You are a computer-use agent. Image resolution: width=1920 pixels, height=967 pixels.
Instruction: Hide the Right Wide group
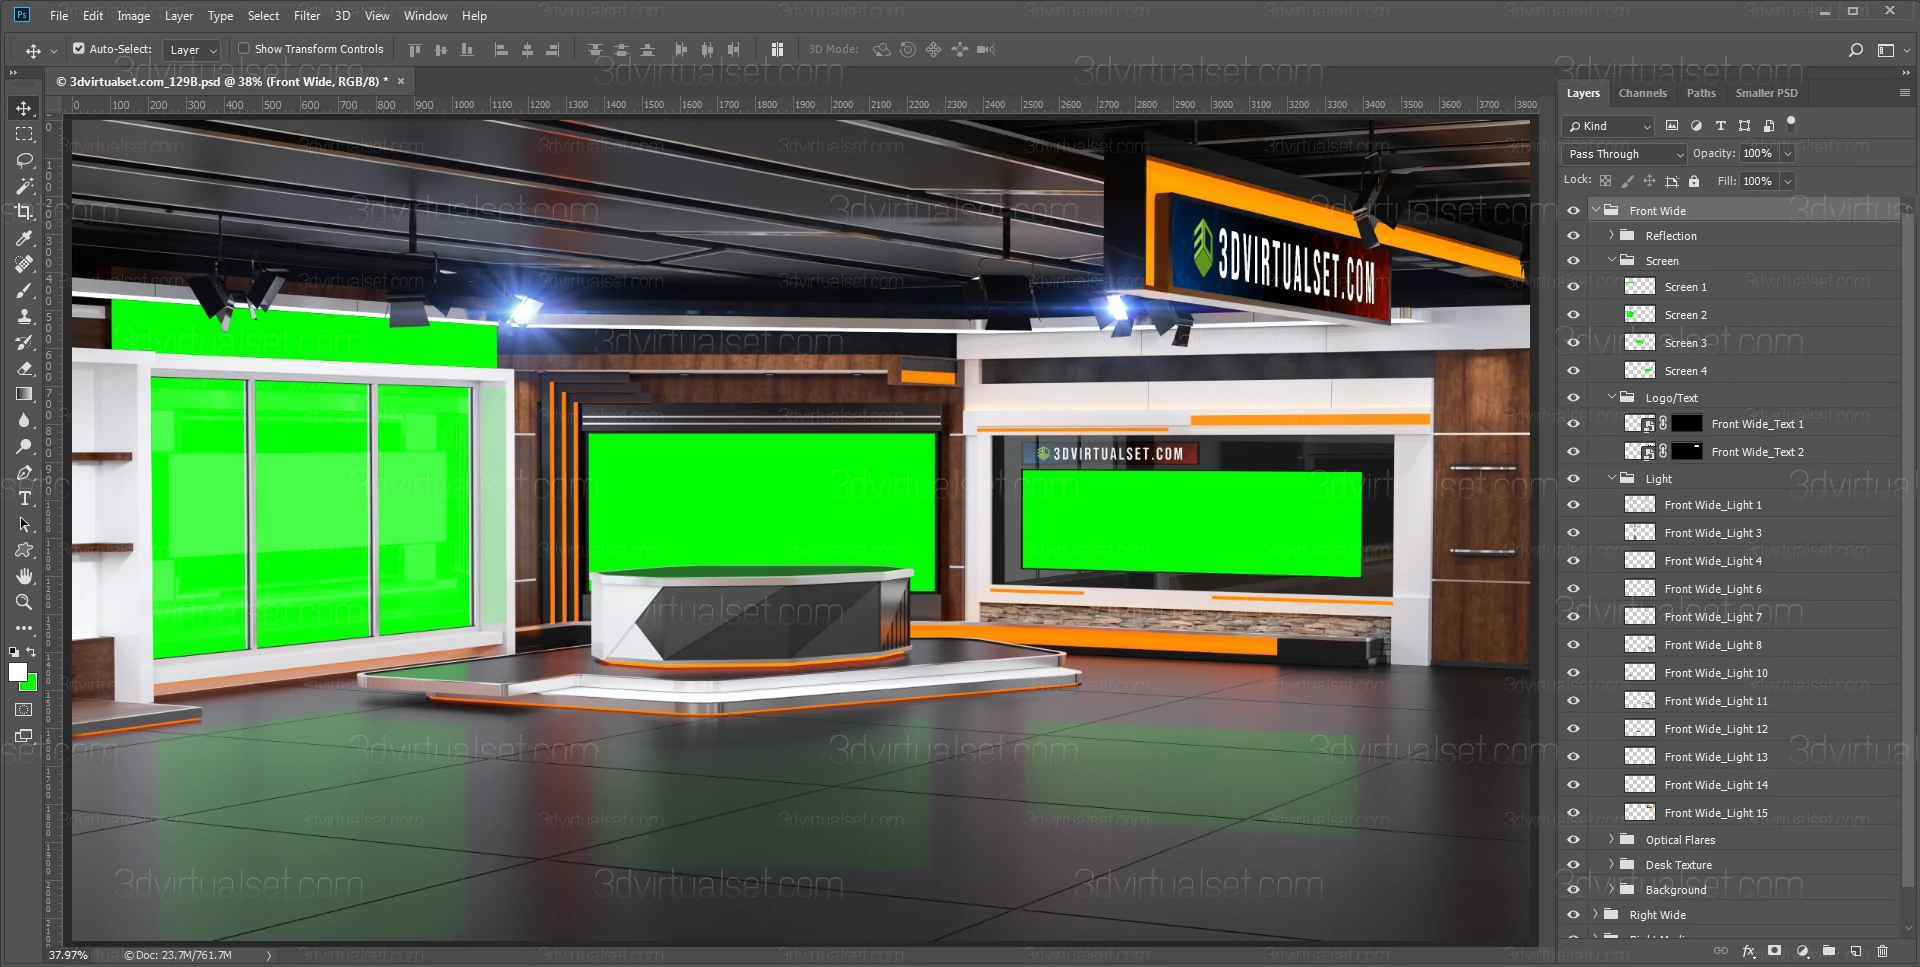(1574, 915)
